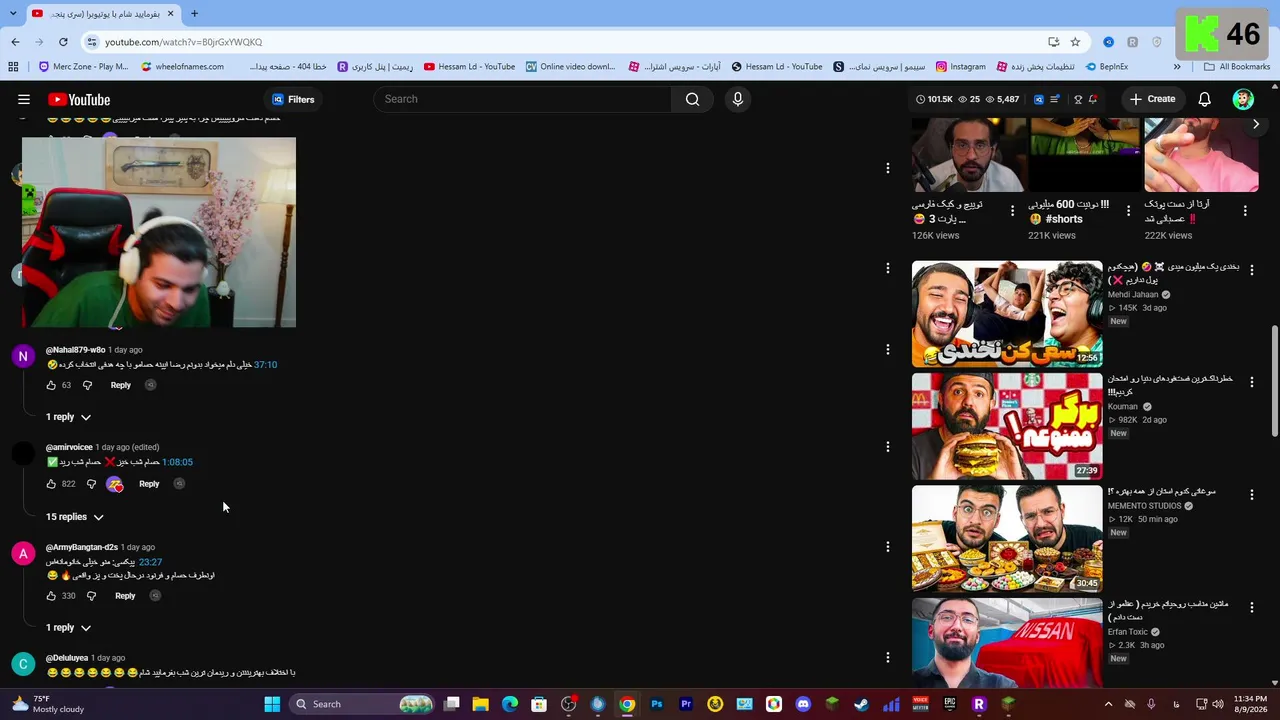This screenshot has height=720, width=1280.
Task: Open the 27:39 Kouman burger video thumbnail
Action: tap(1007, 426)
